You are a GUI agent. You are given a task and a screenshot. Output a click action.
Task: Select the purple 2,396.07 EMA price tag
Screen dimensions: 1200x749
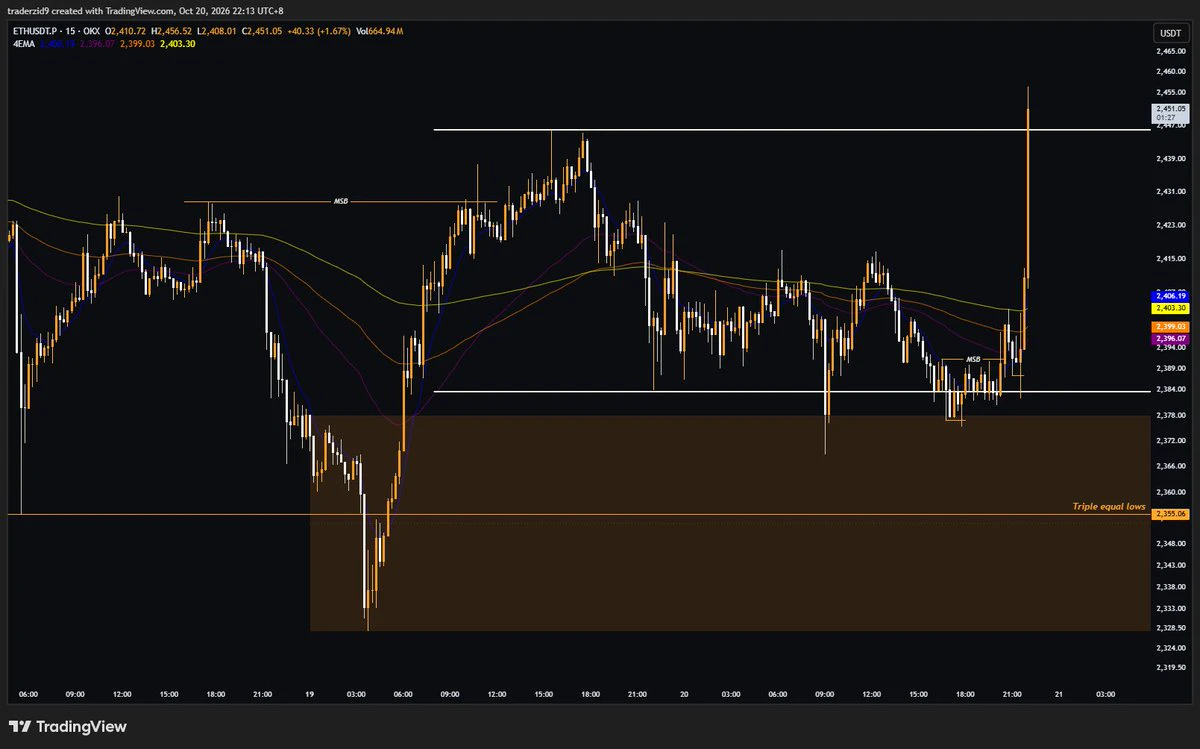pyautogui.click(x=1170, y=338)
